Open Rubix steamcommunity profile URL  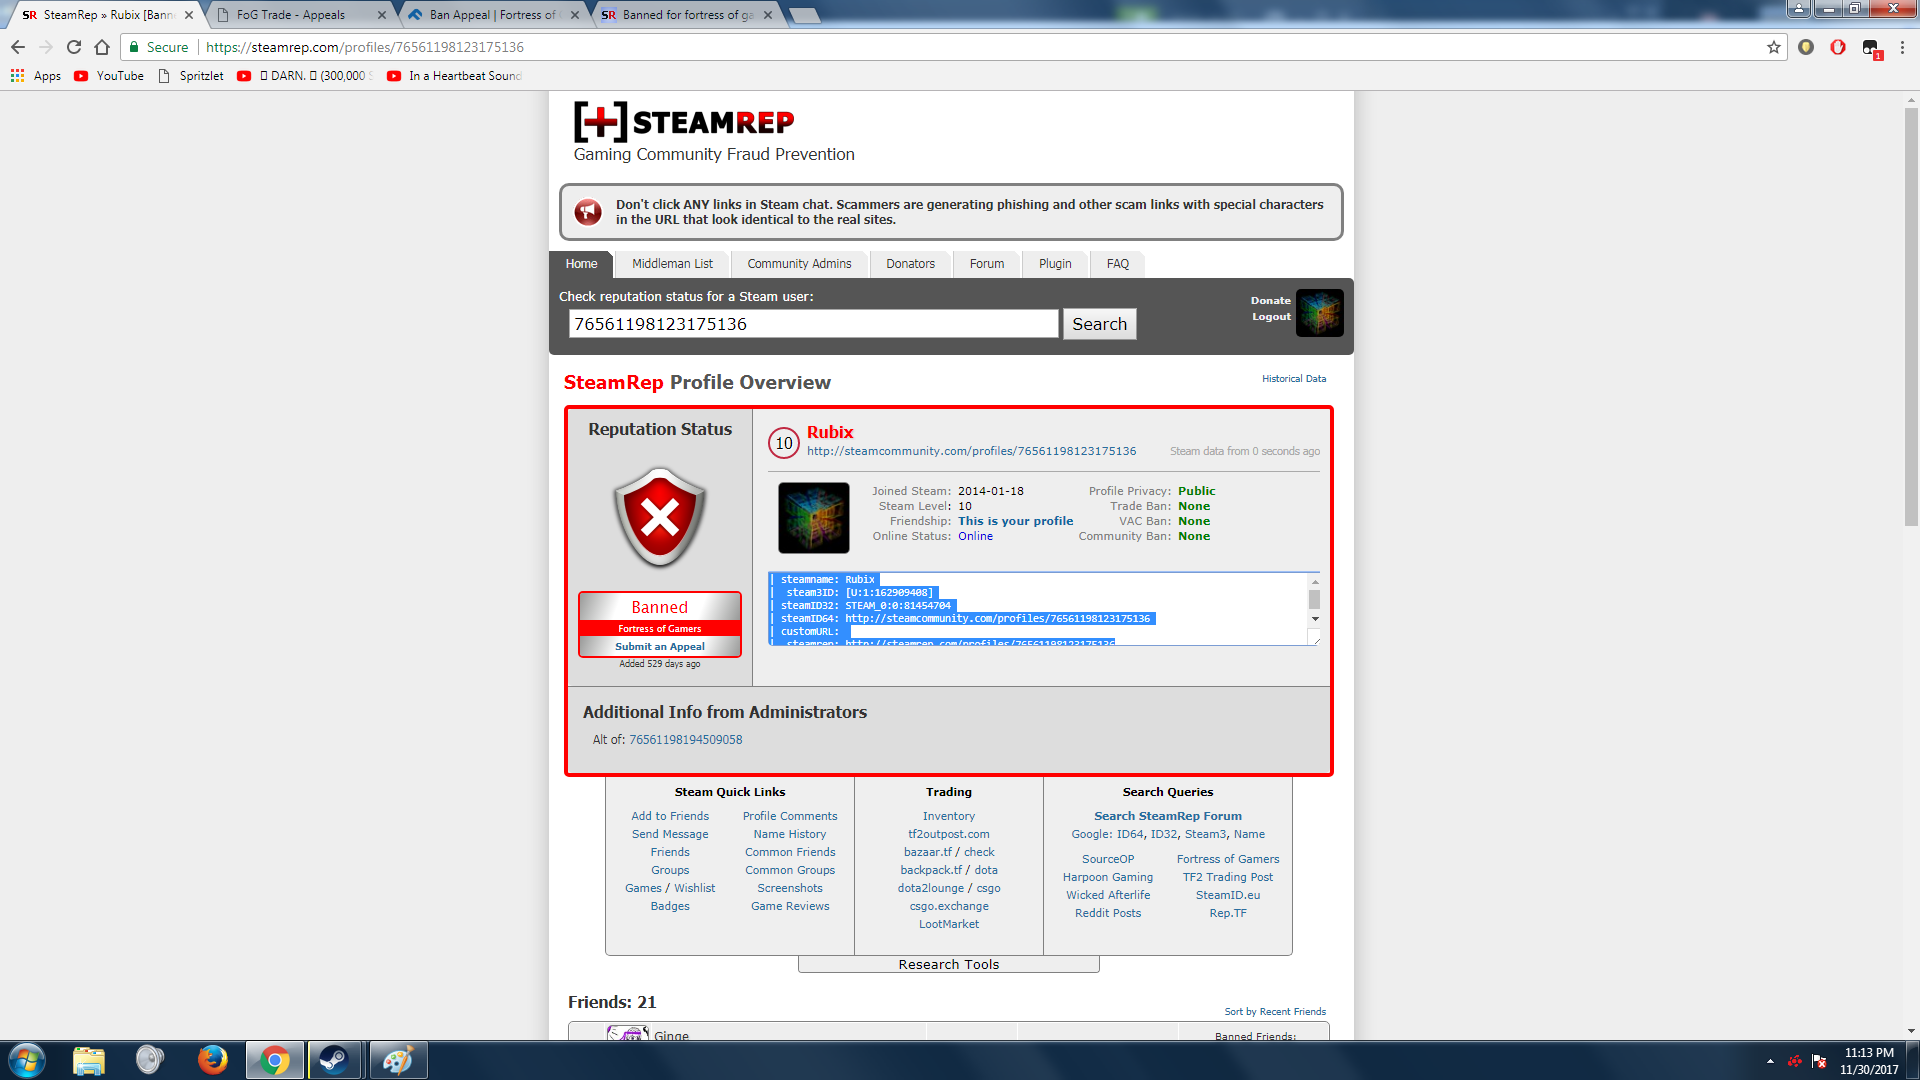pyautogui.click(x=971, y=451)
